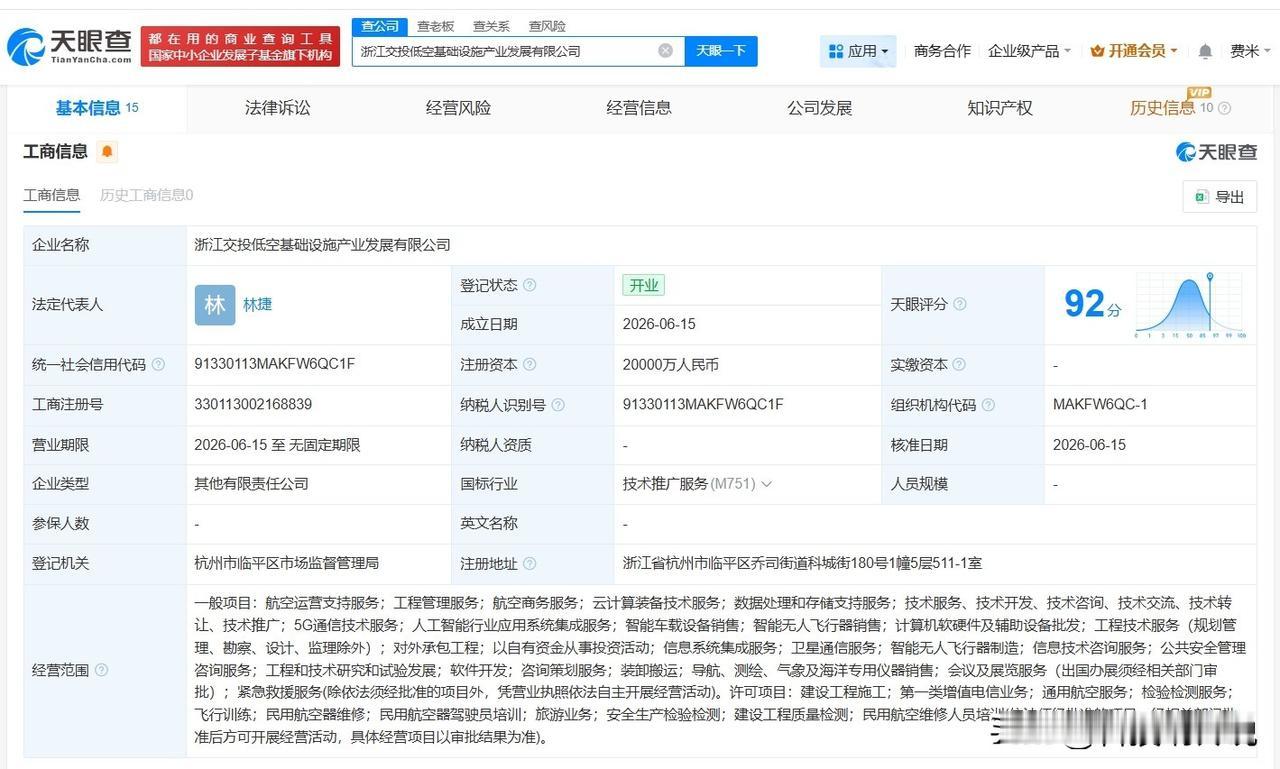Screen dimensions: 1280x769
Task: Click the 开业 status badge
Action: point(643,285)
